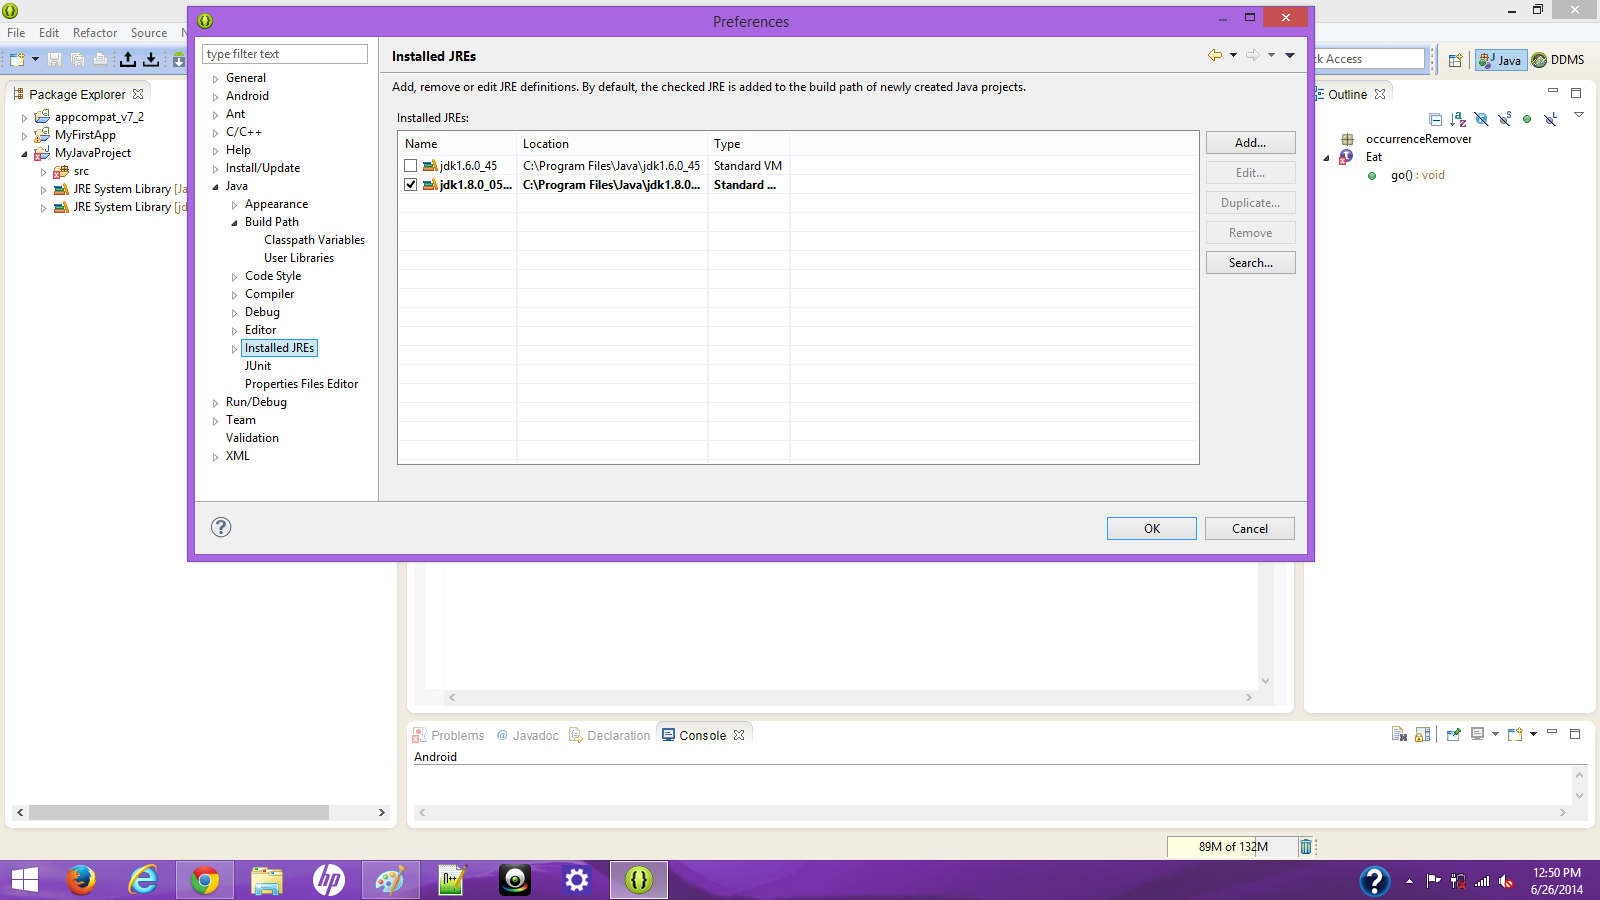The width and height of the screenshot is (1600, 900).
Task: Collapse MyJavaProject in Package Explorer
Action: pos(24,154)
